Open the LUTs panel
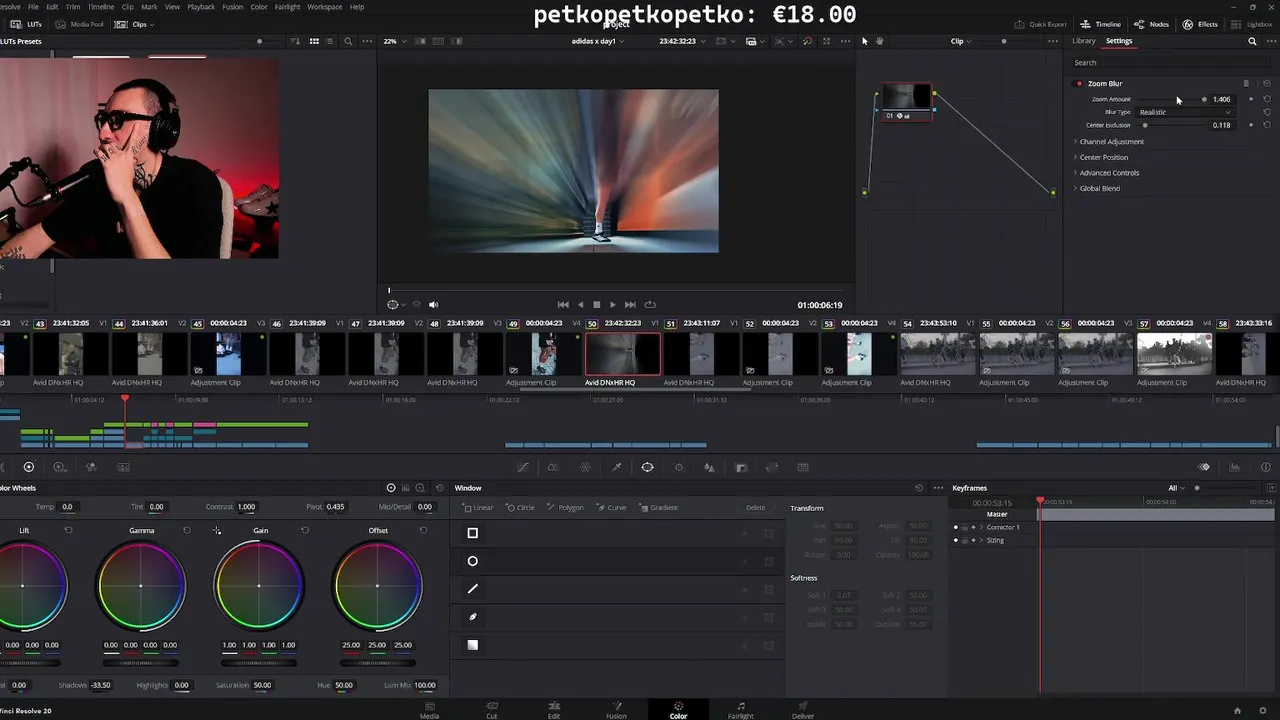This screenshot has width=1280, height=720. coord(27,24)
